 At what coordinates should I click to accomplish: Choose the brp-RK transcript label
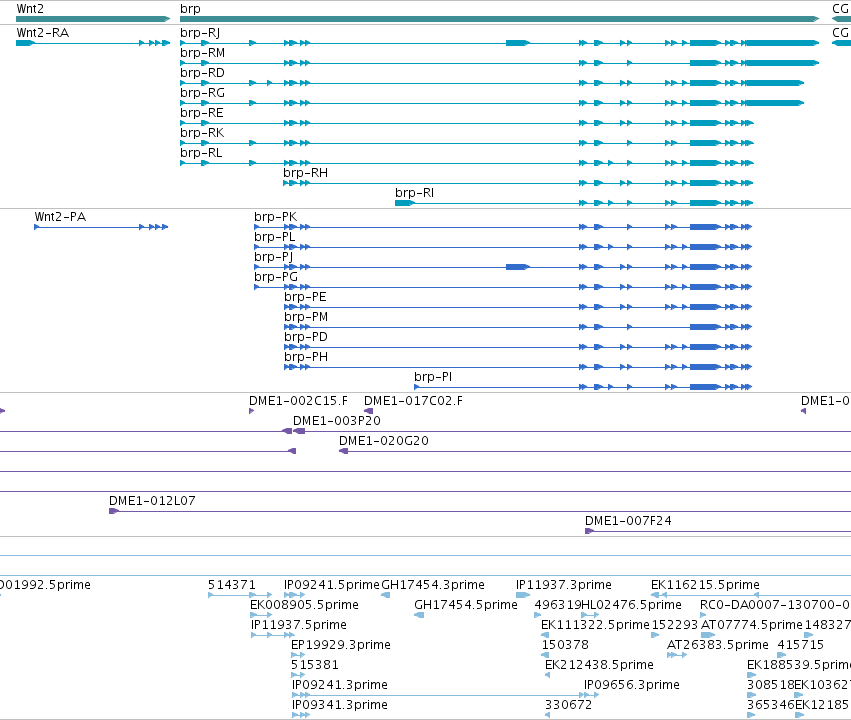pos(202,133)
